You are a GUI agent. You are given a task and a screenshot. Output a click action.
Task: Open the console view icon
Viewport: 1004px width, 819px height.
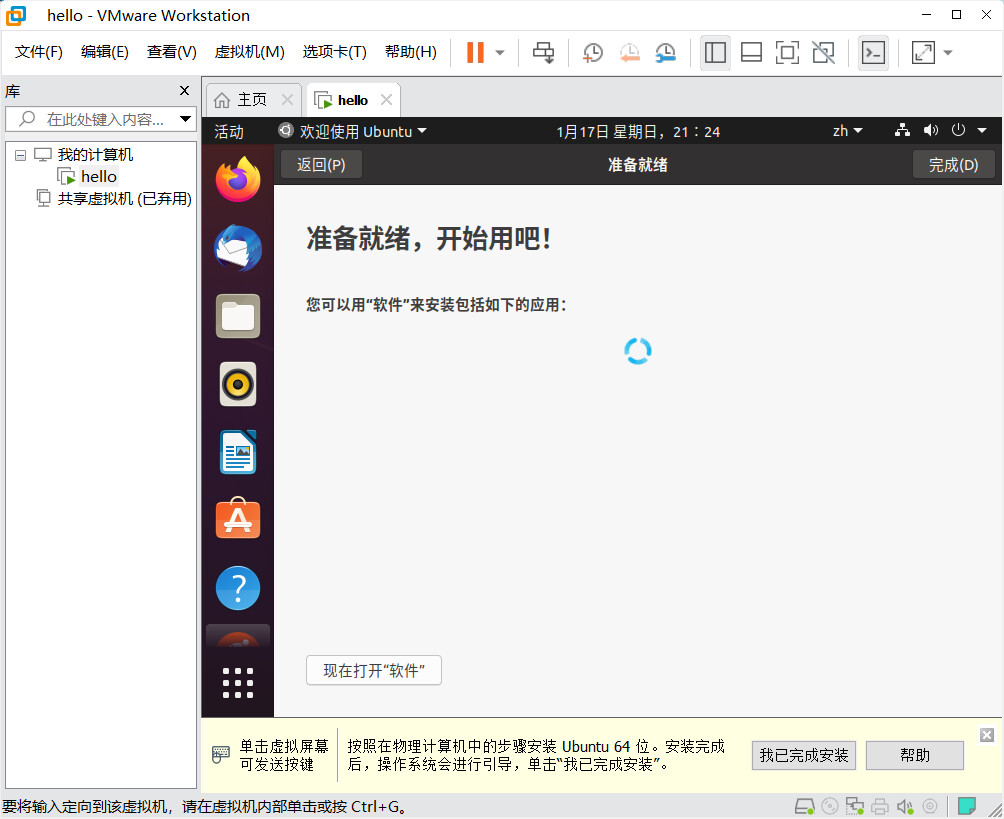click(873, 53)
